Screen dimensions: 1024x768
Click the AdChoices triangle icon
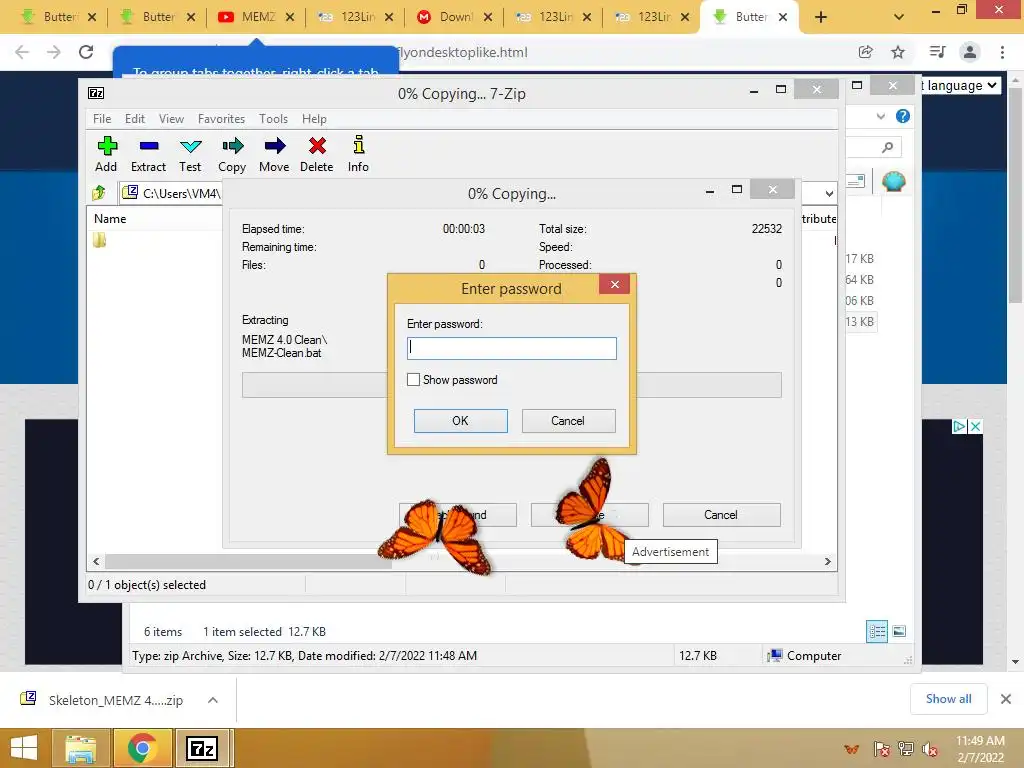click(959, 426)
